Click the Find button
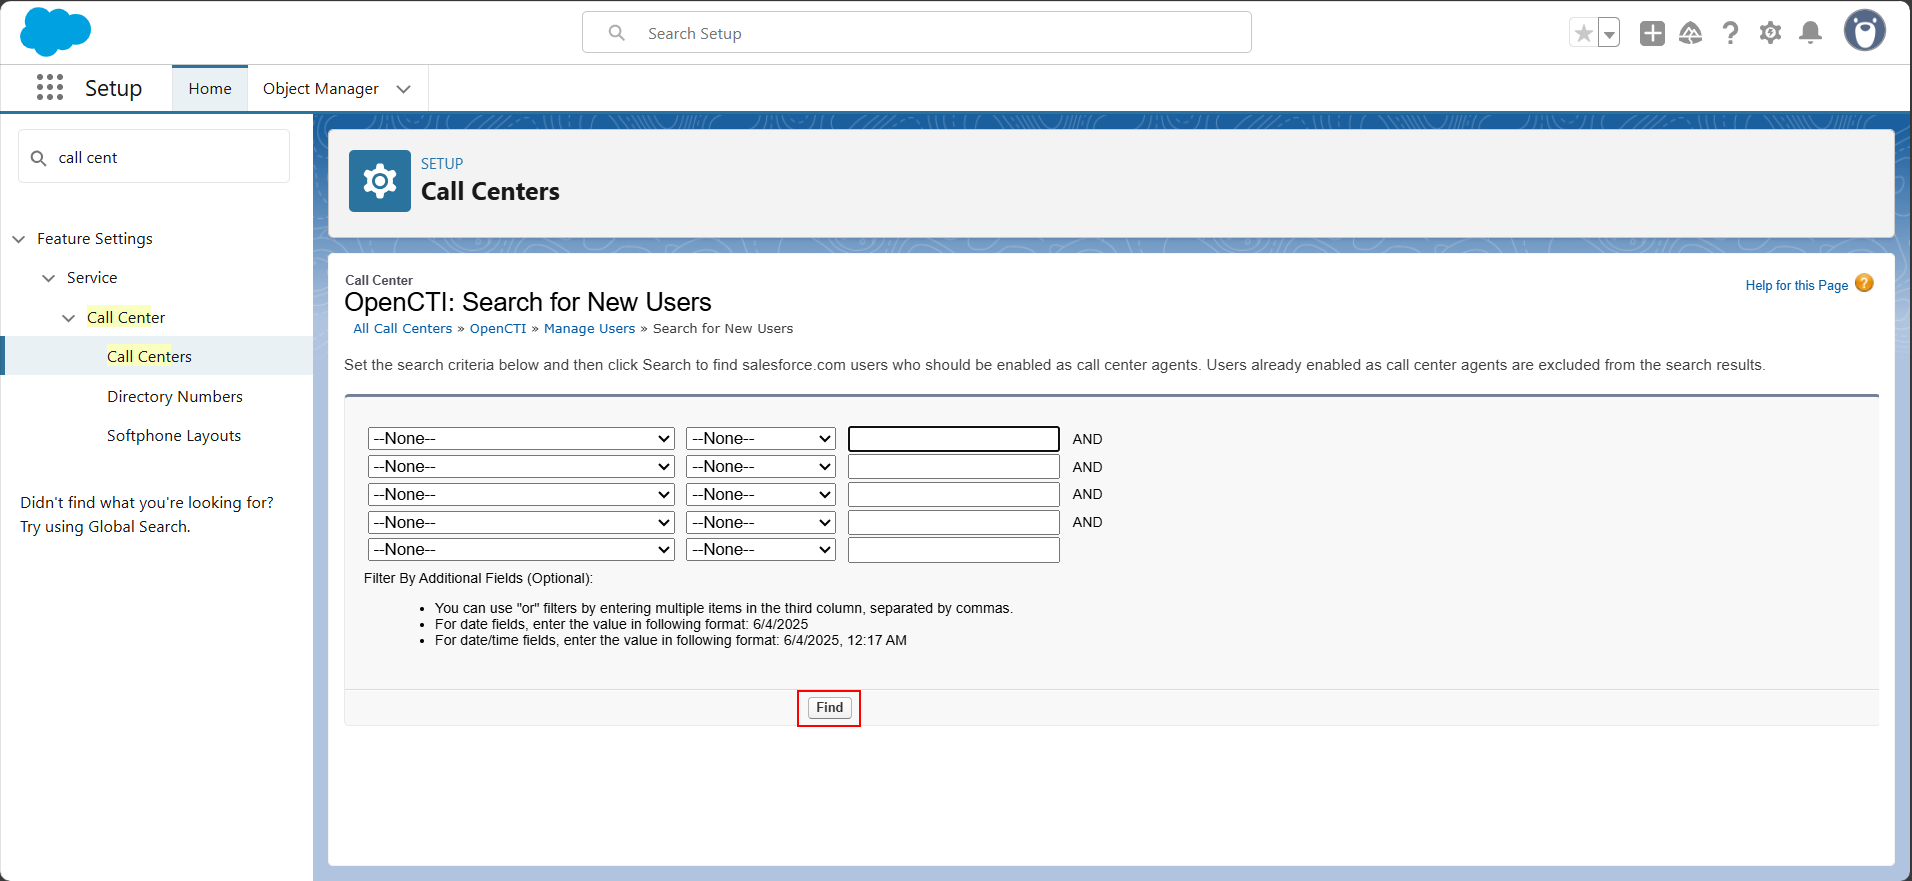1912x881 pixels. coord(829,708)
